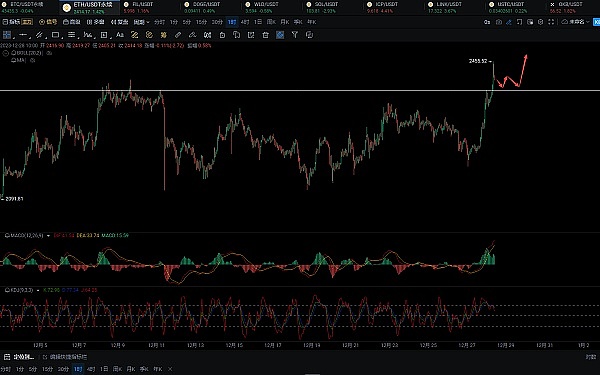Select the Aa text annotation tool

tap(120, 35)
